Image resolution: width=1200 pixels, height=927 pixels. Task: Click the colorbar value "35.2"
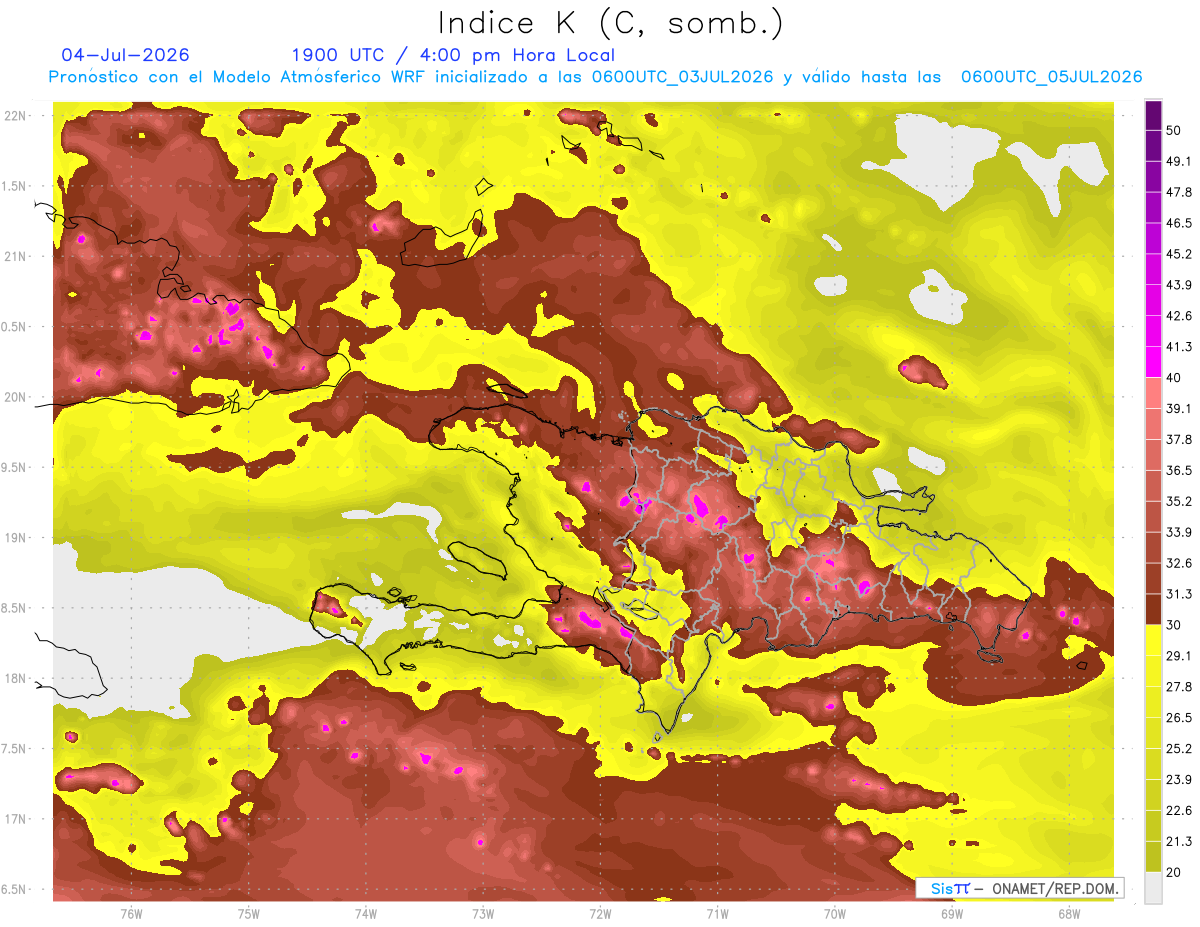tap(1180, 501)
